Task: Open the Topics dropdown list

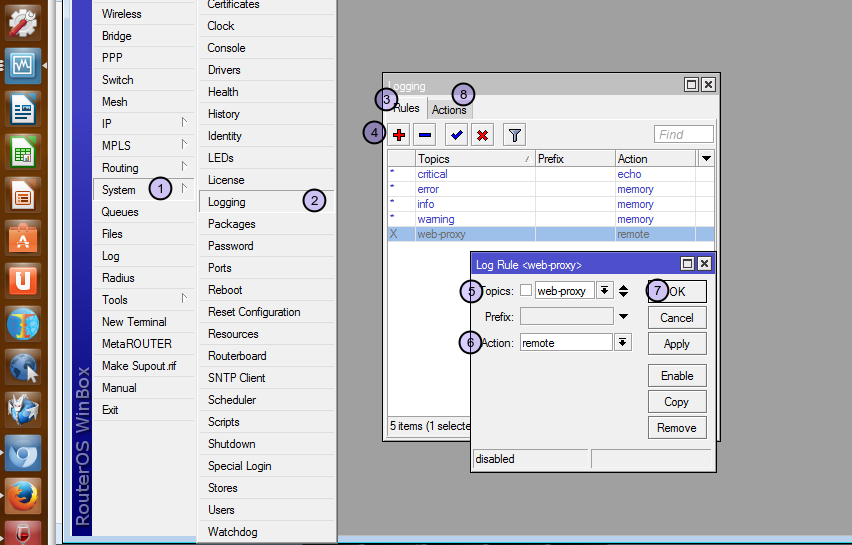Action: (604, 291)
